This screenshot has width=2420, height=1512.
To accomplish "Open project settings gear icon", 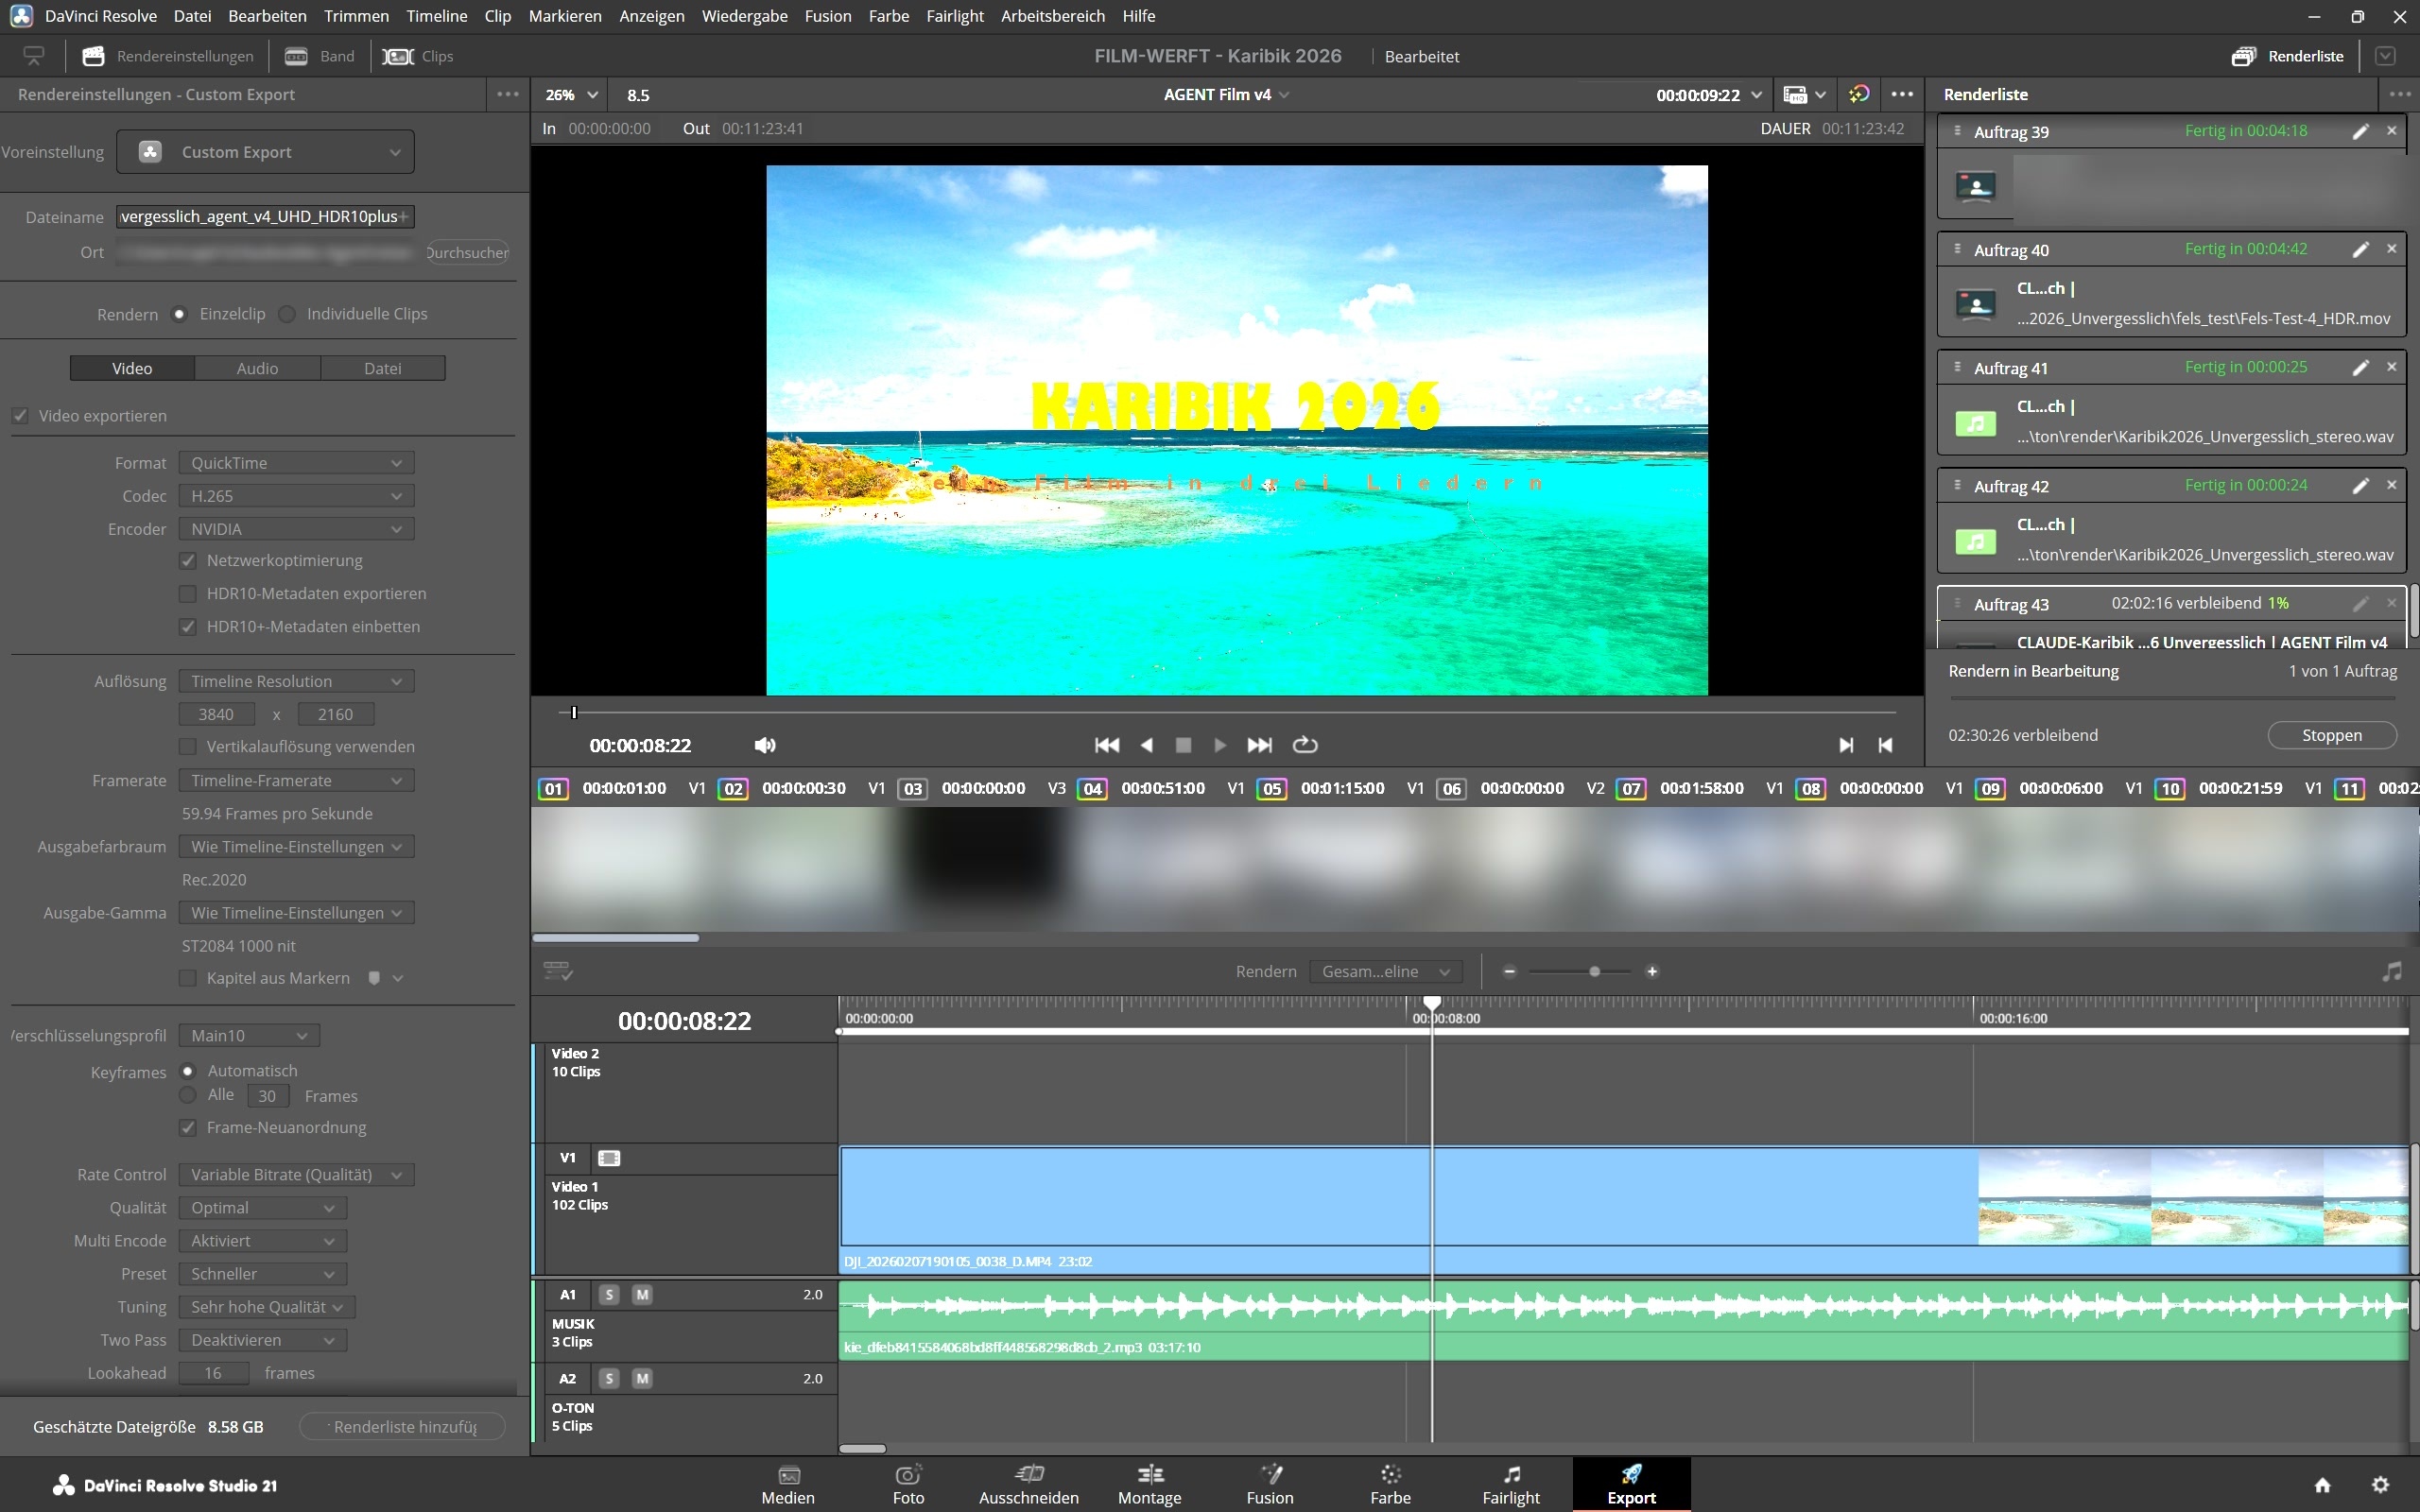I will 2381,1484.
